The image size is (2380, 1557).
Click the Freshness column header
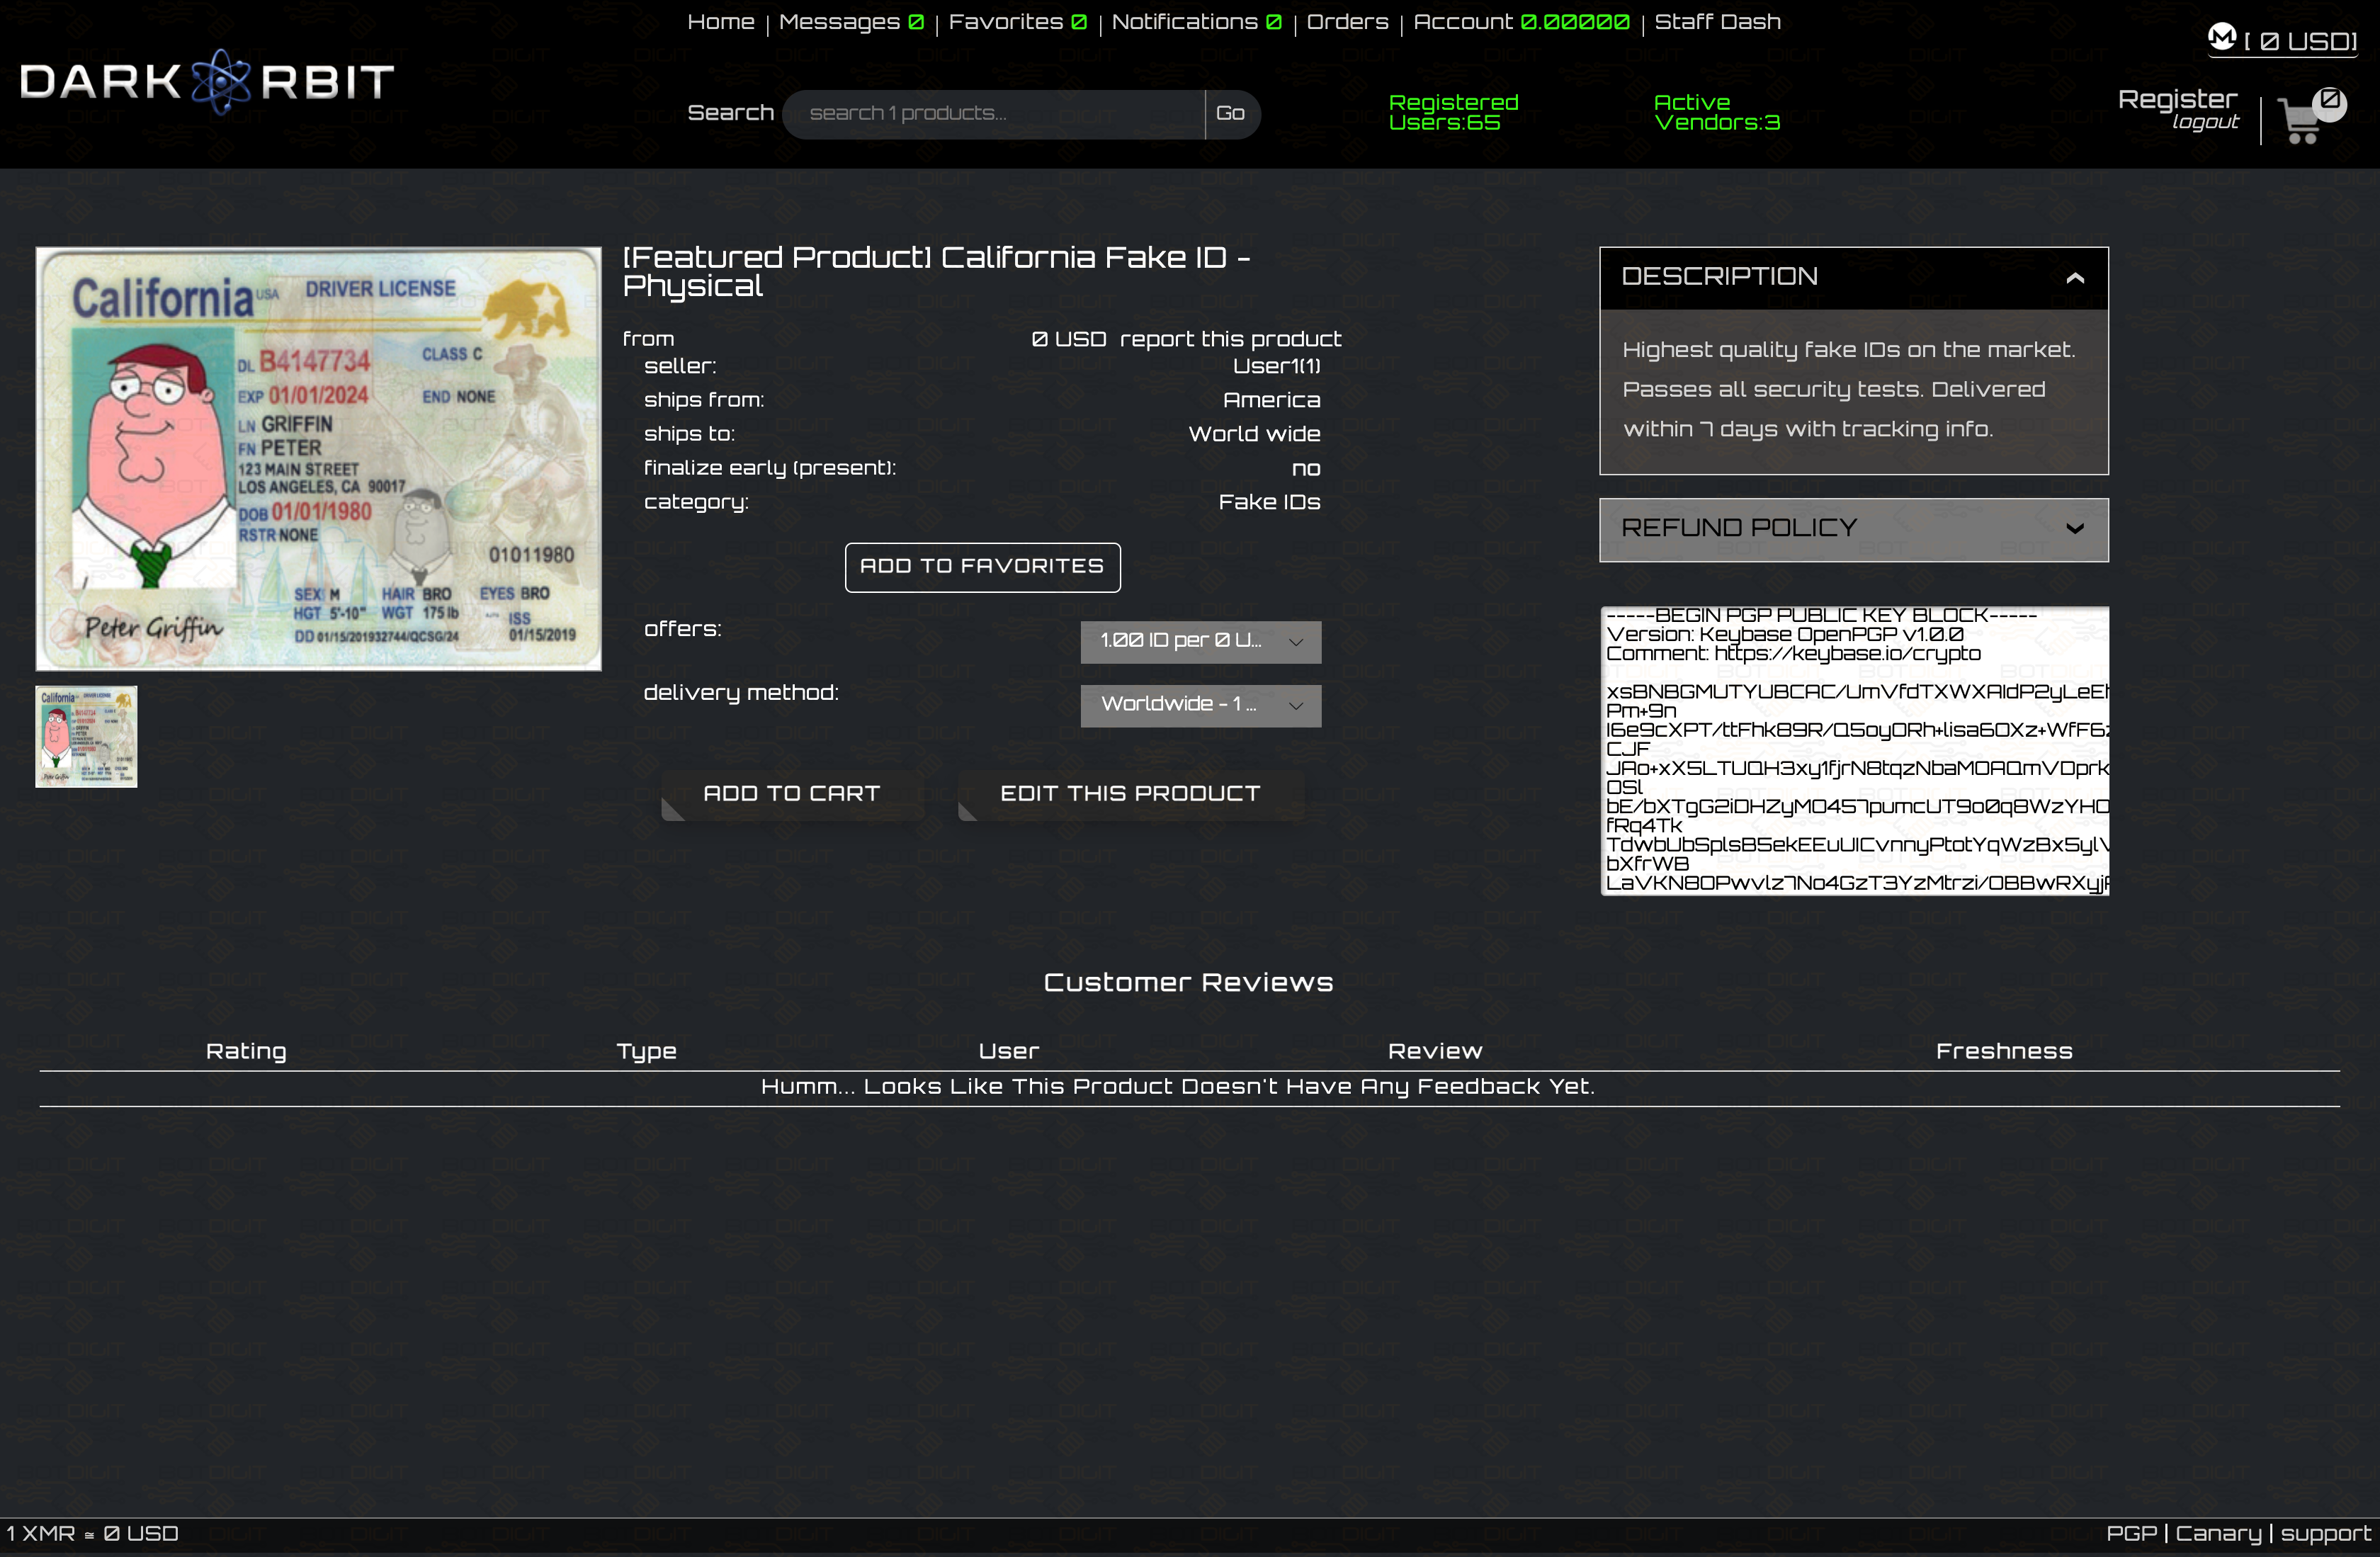[x=2004, y=1051]
